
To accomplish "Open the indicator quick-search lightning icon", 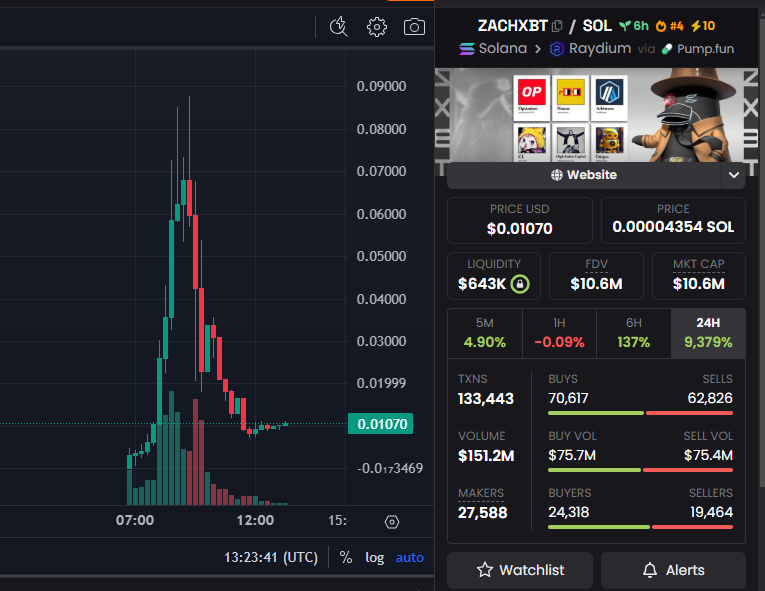I will pyautogui.click(x=339, y=27).
